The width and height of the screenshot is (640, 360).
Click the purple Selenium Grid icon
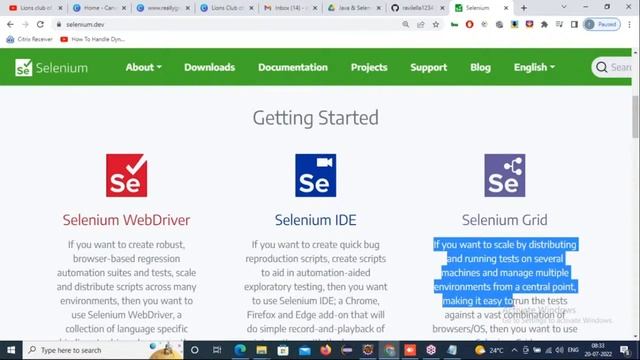coord(505,175)
